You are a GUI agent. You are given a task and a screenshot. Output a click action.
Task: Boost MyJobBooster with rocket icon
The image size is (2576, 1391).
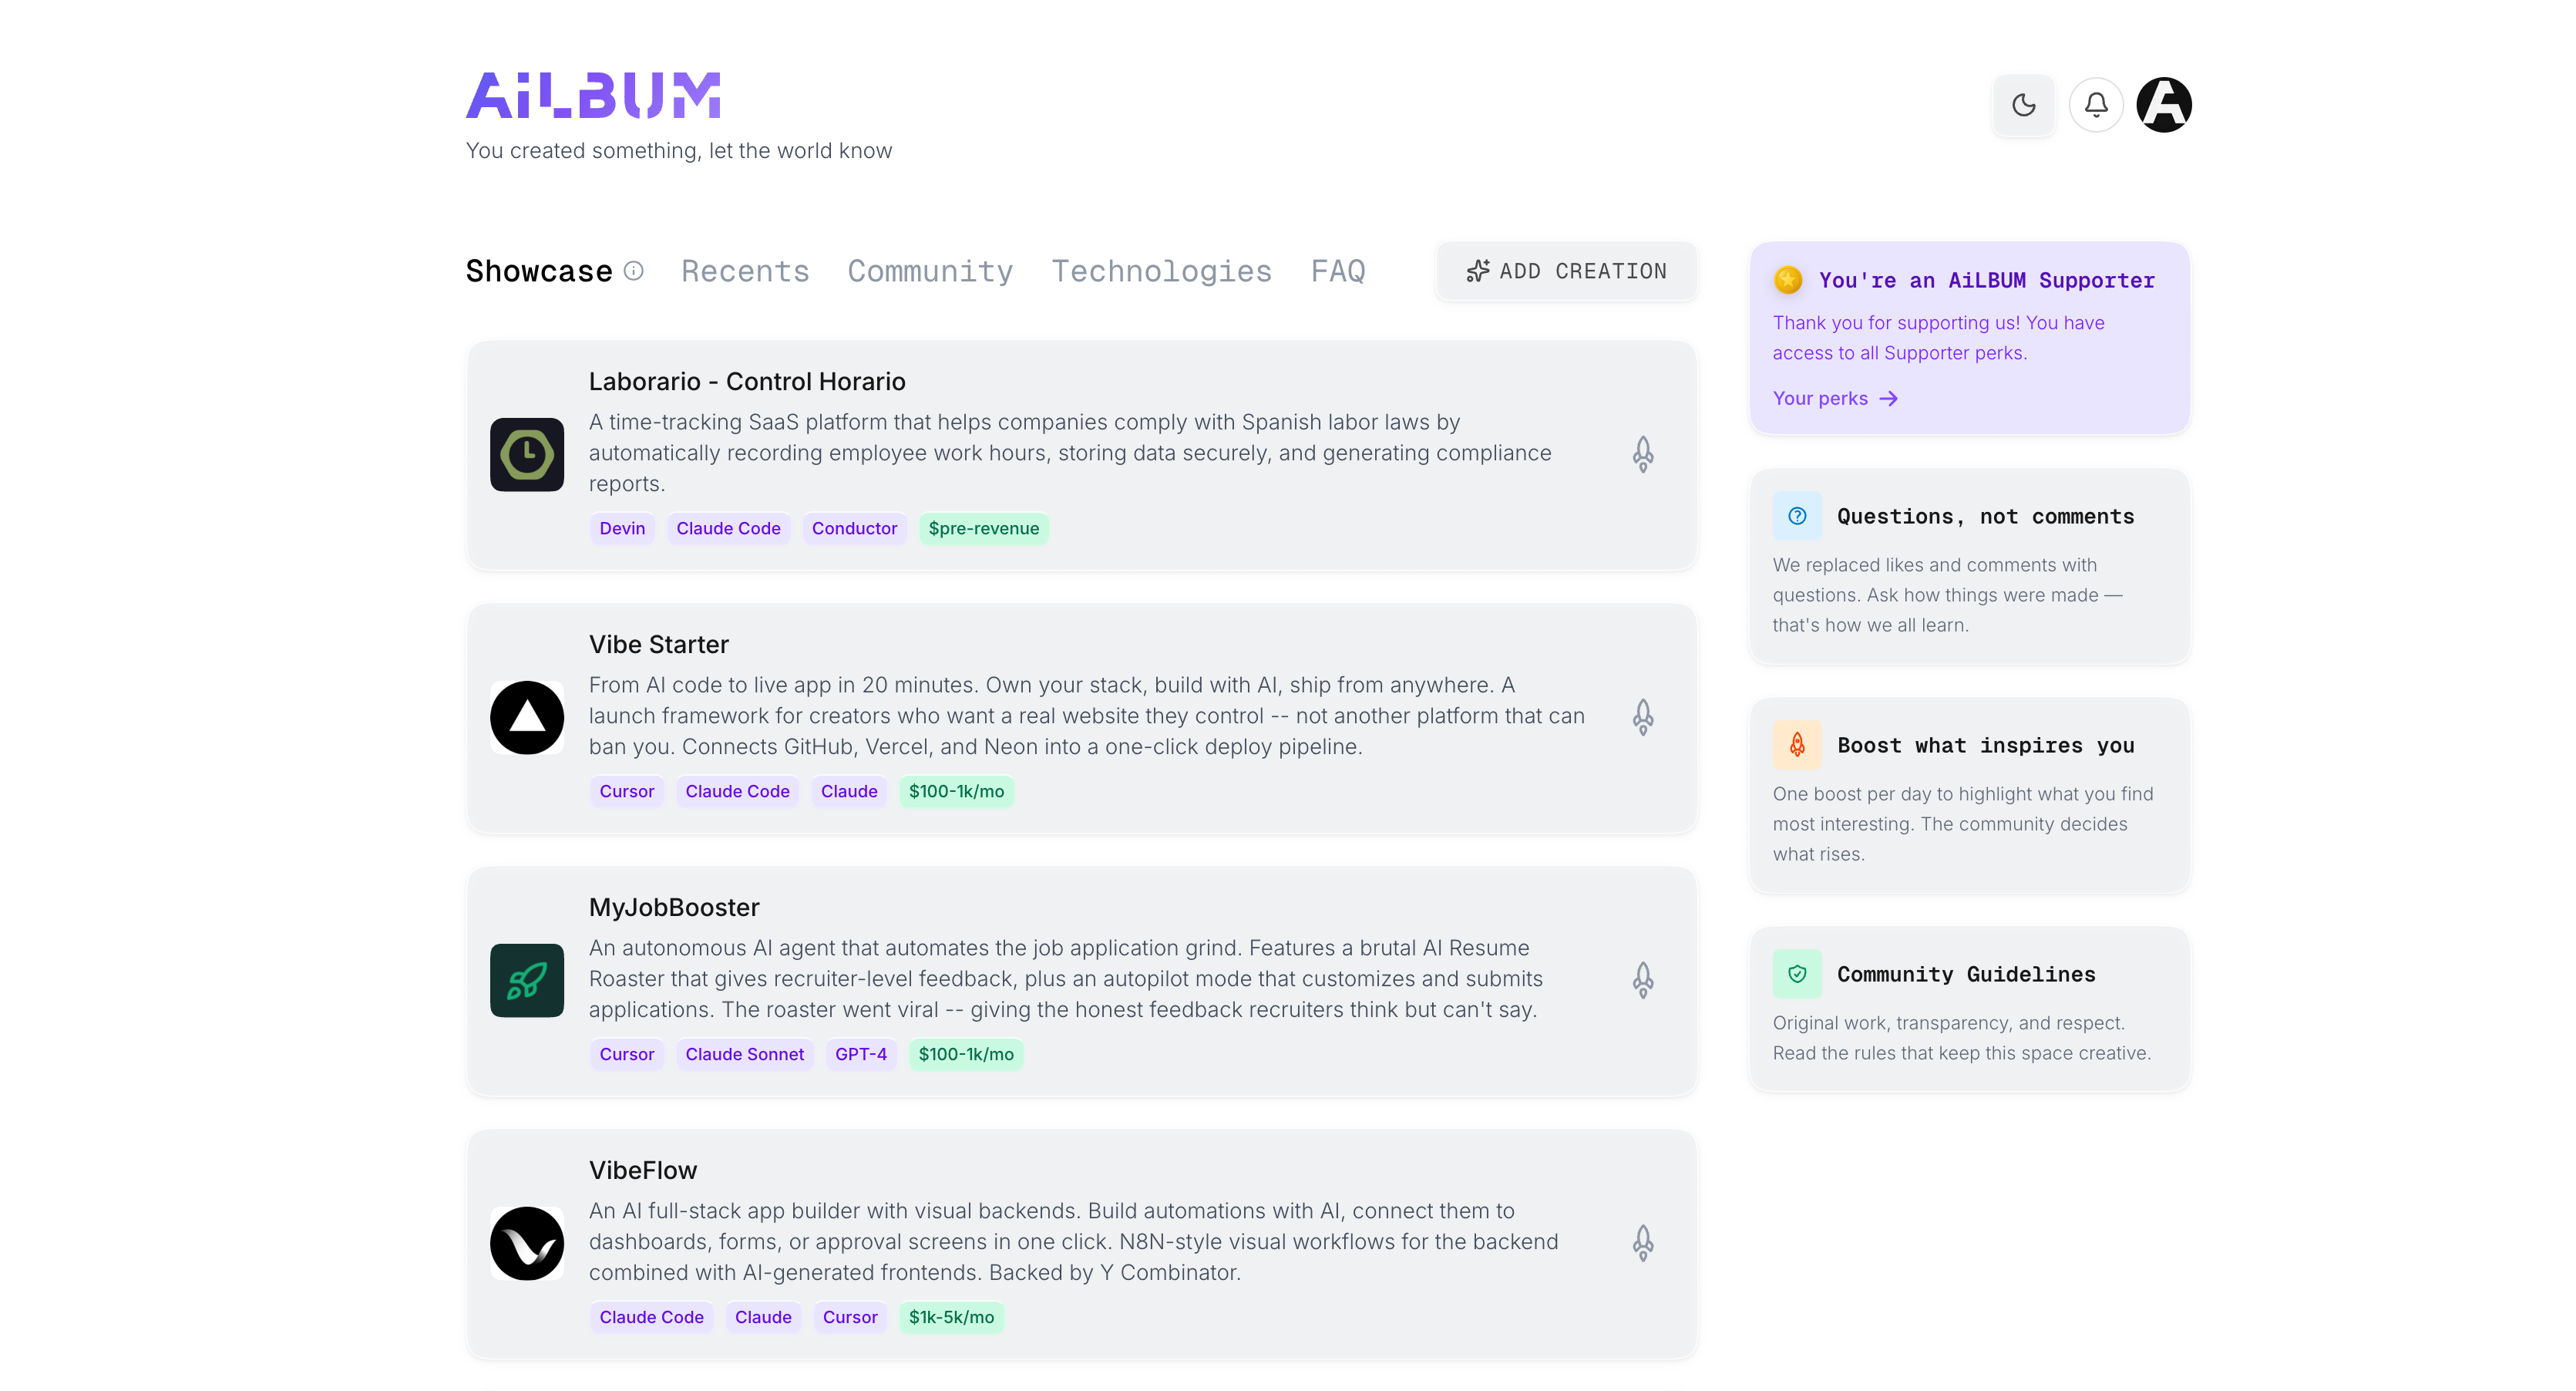[x=1643, y=980]
